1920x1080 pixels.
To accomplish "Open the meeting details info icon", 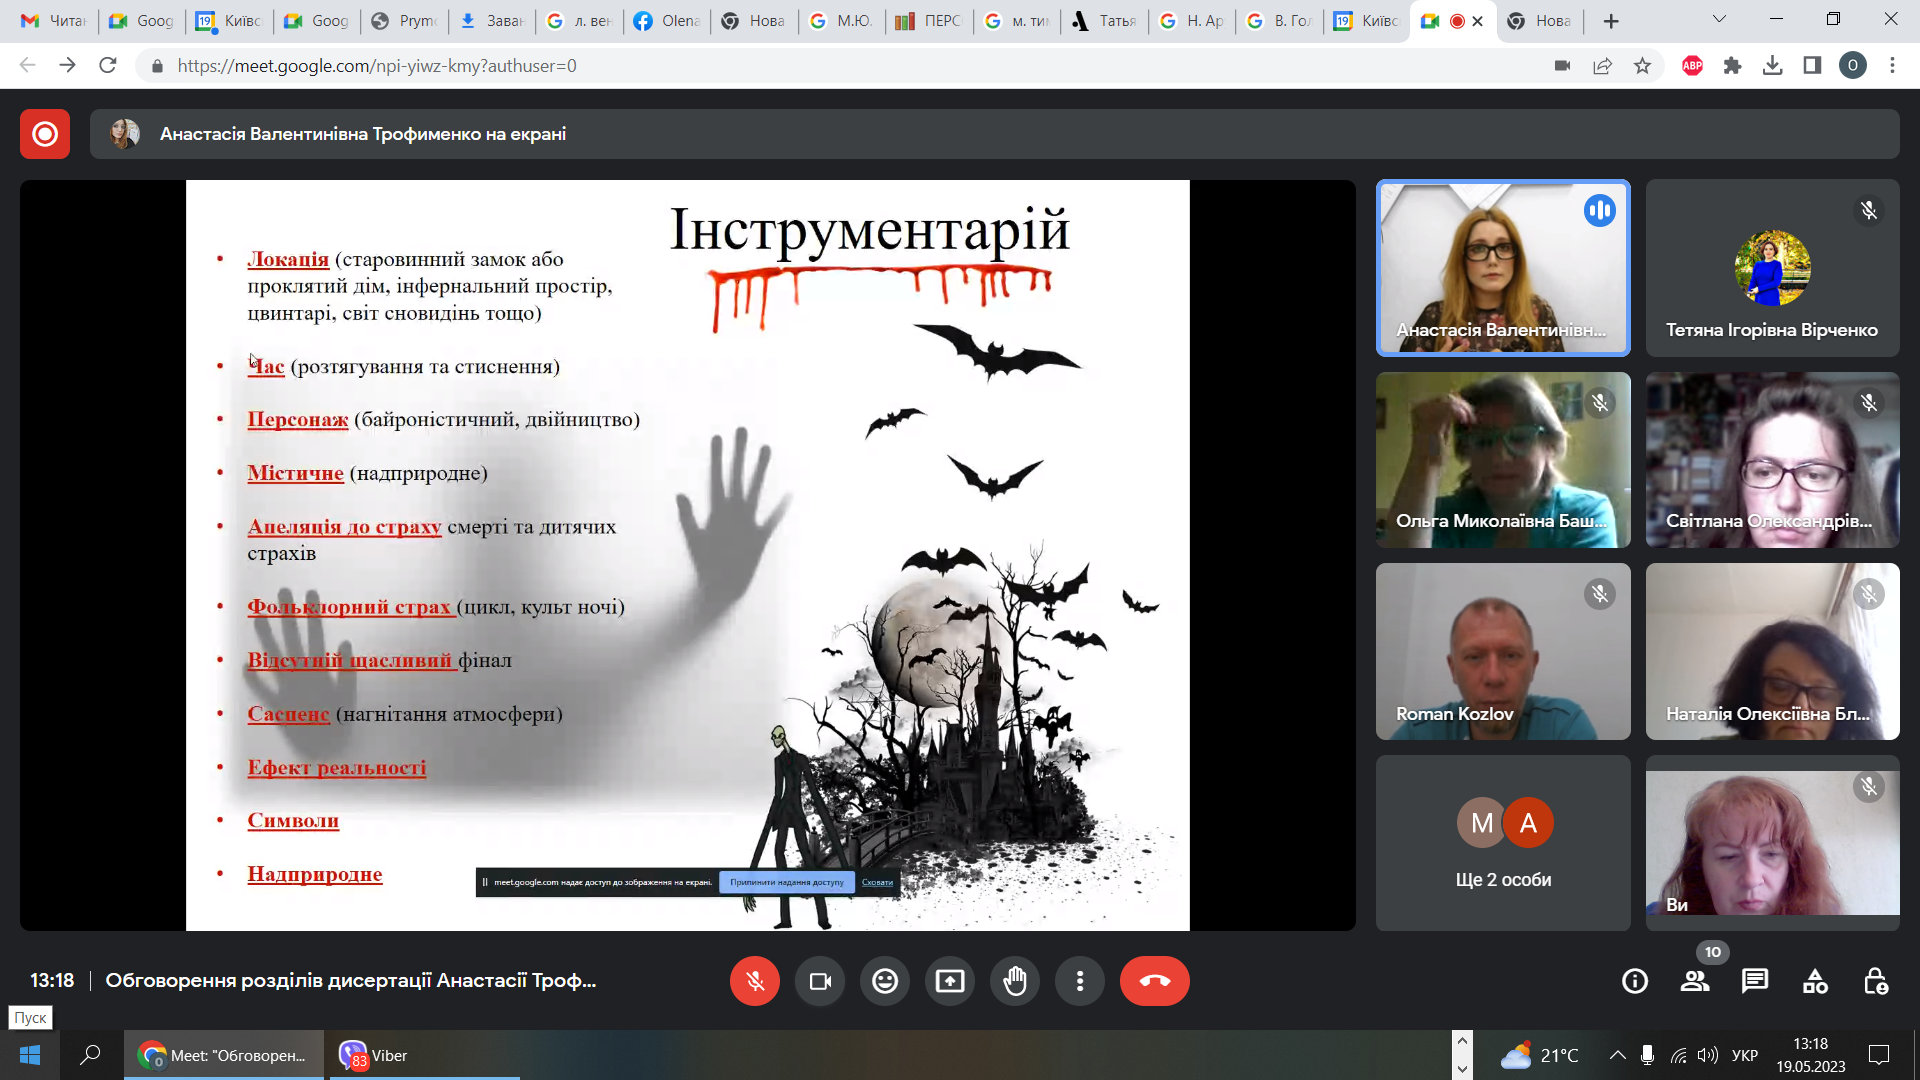I will pyautogui.click(x=1635, y=981).
